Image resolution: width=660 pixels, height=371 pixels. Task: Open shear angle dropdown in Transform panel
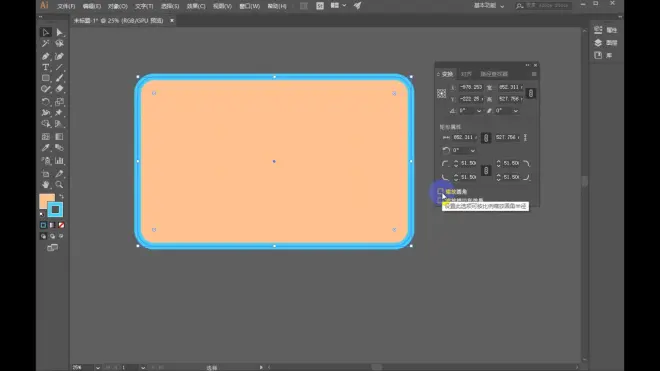516,111
